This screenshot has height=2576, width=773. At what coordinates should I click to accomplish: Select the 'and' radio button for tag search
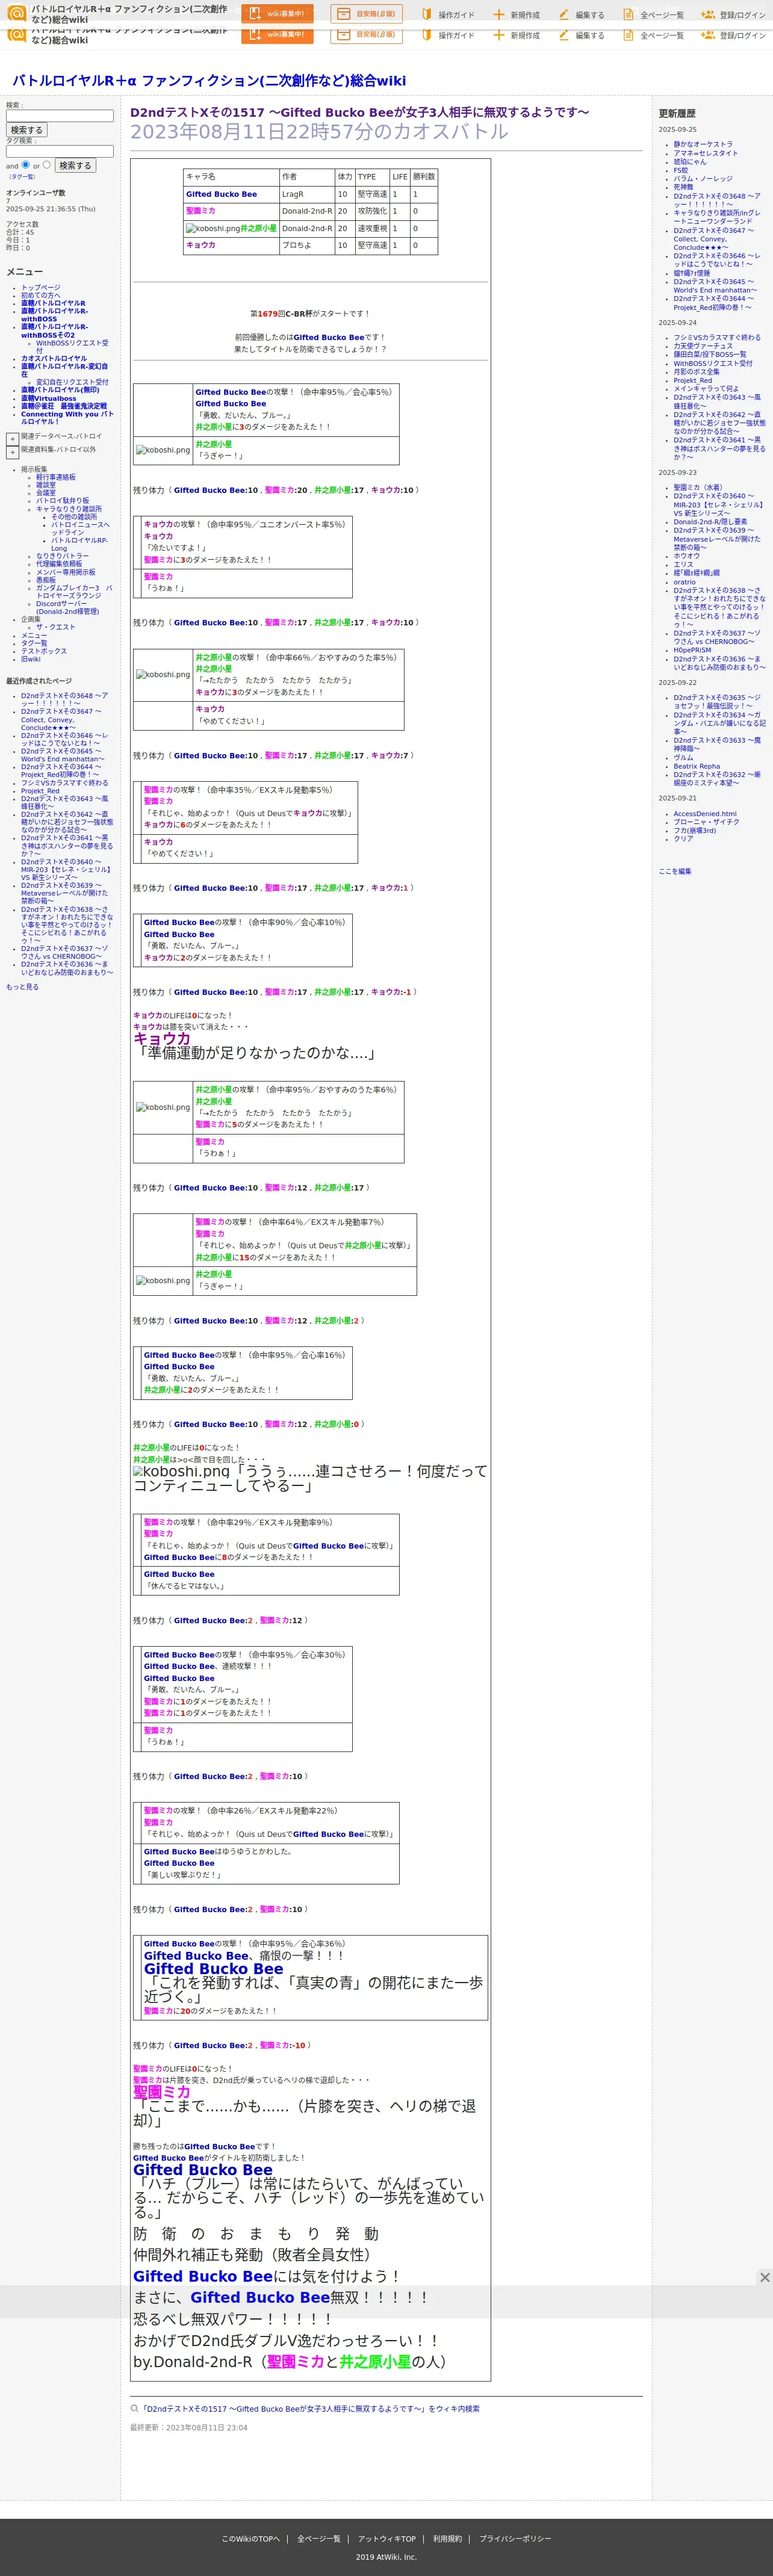click(25, 164)
